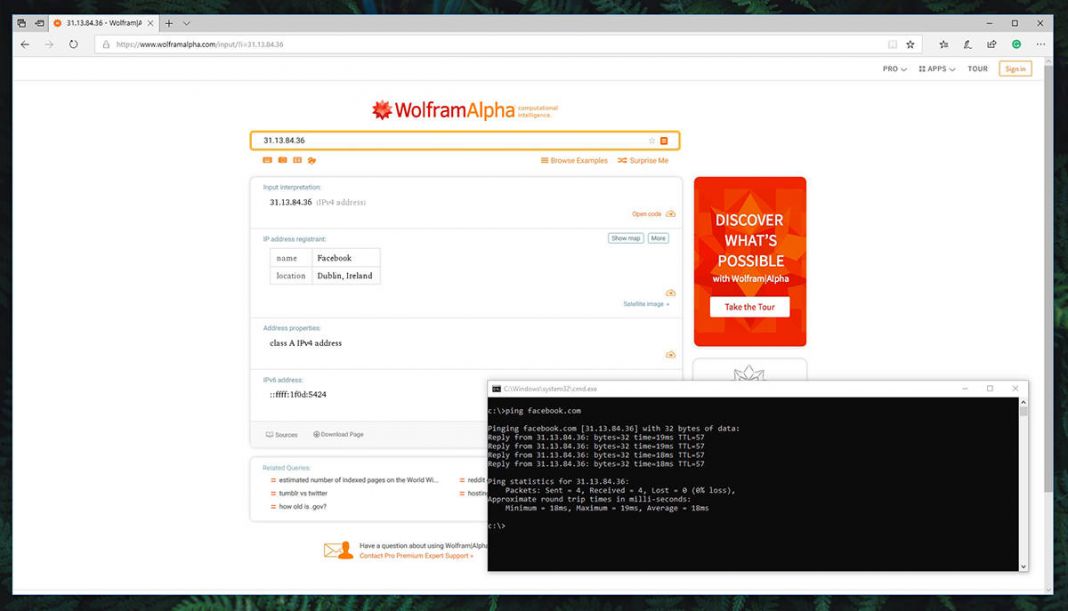The image size is (1068, 611).
Task: Open Browse Examples link
Action: [x=574, y=161]
